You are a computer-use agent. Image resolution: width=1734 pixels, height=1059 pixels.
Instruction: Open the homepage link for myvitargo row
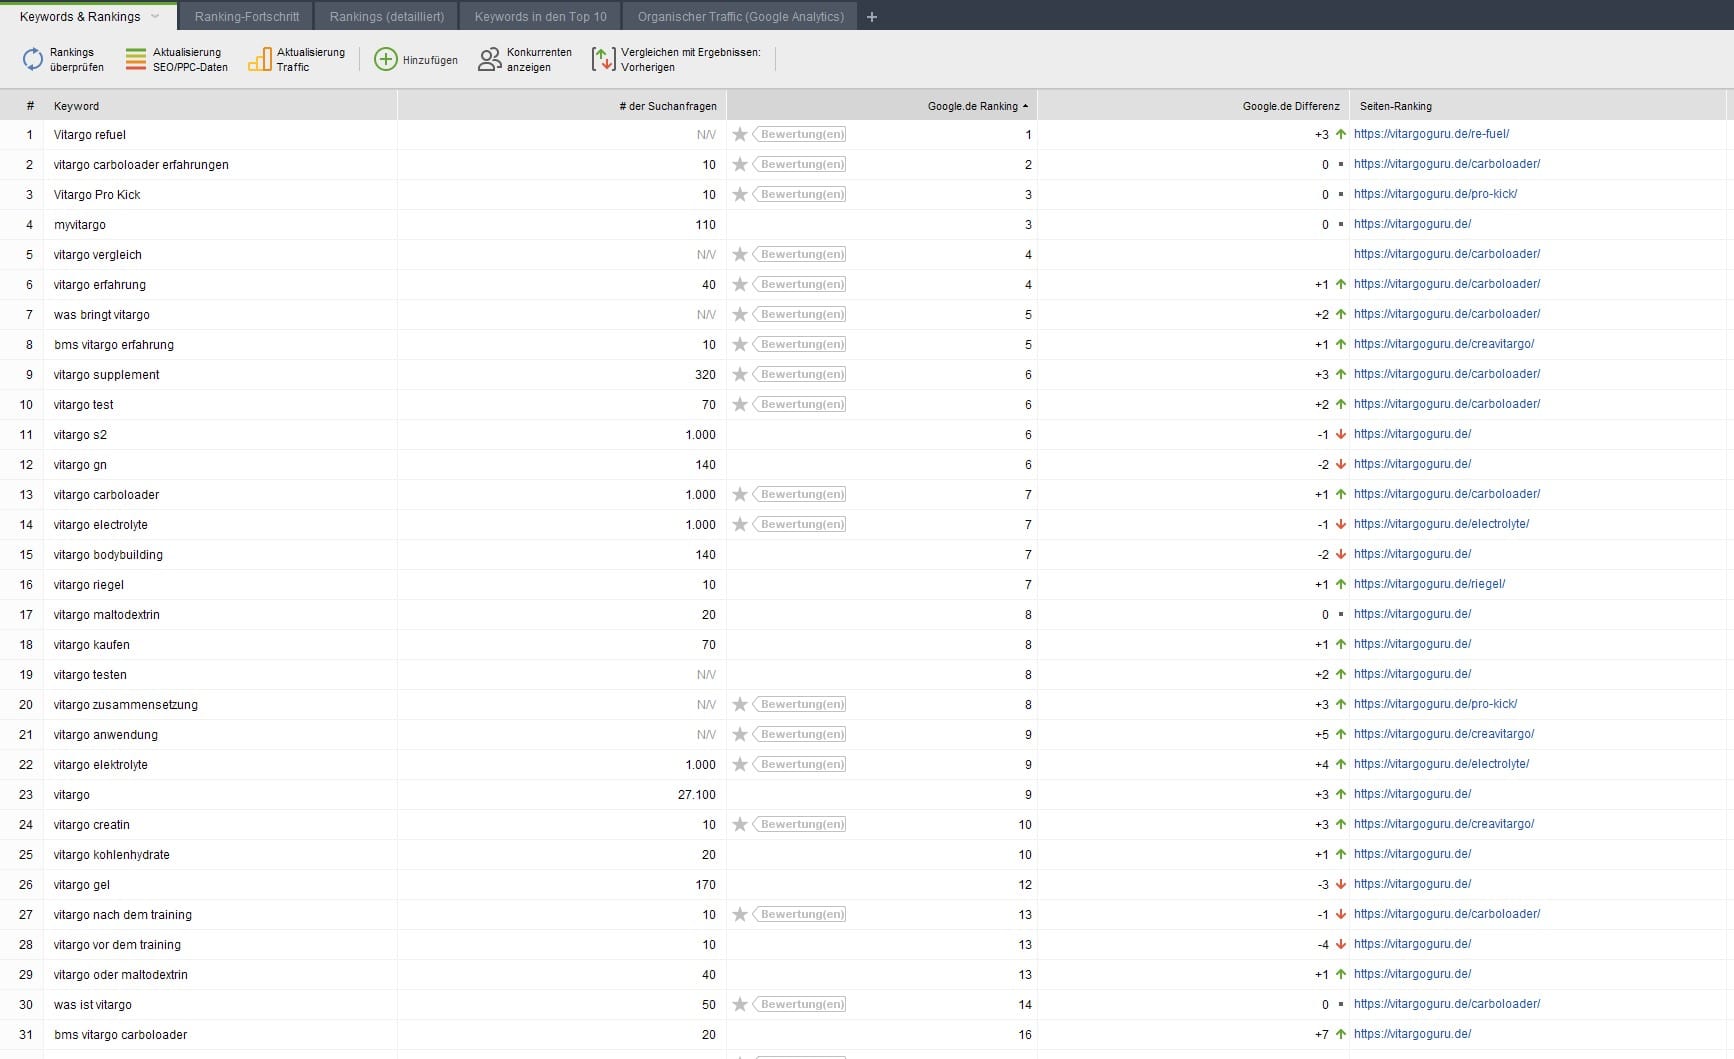pos(1412,224)
